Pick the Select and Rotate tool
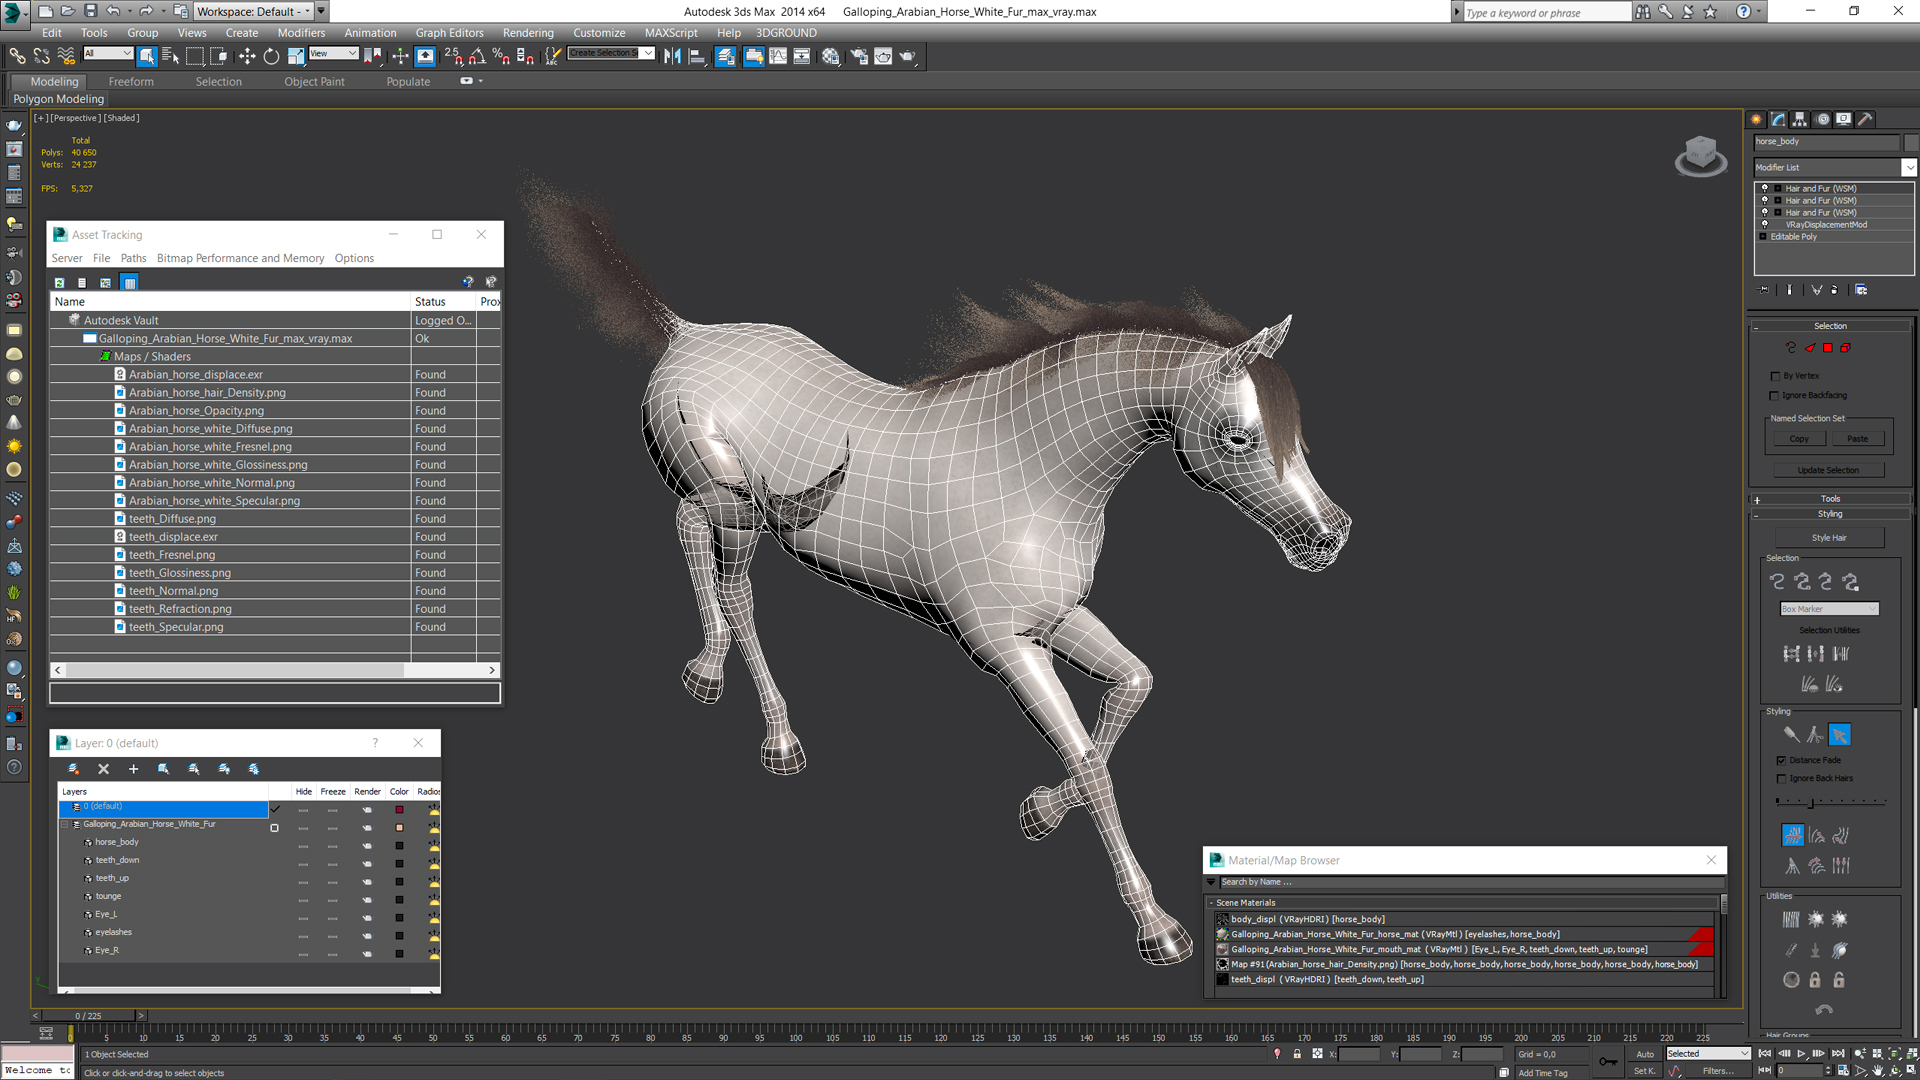Image resolution: width=1920 pixels, height=1080 pixels. [x=271, y=56]
